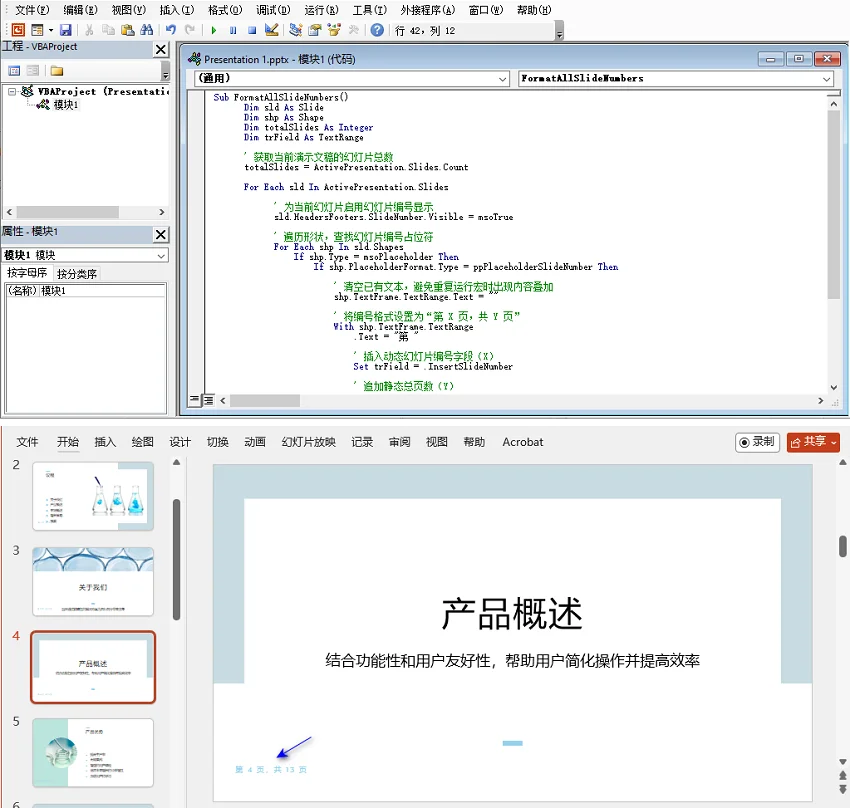Screen dimensions: 850x808
Task: Stop the macro with the Reset icon
Action: (252, 30)
